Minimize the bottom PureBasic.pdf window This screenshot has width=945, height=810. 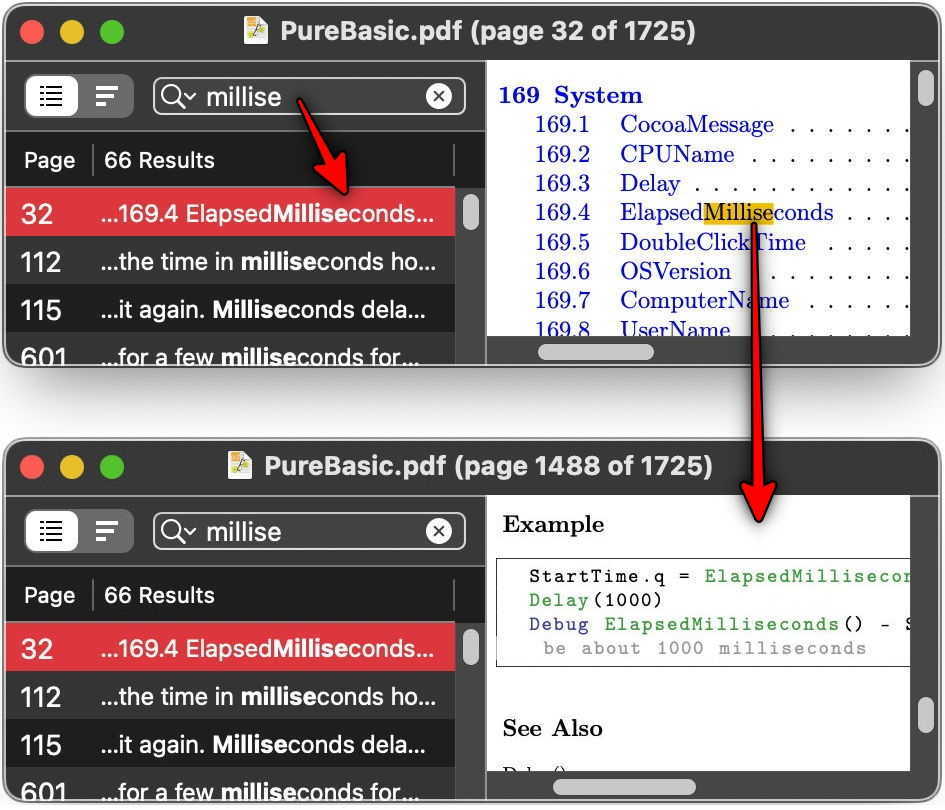(72, 467)
